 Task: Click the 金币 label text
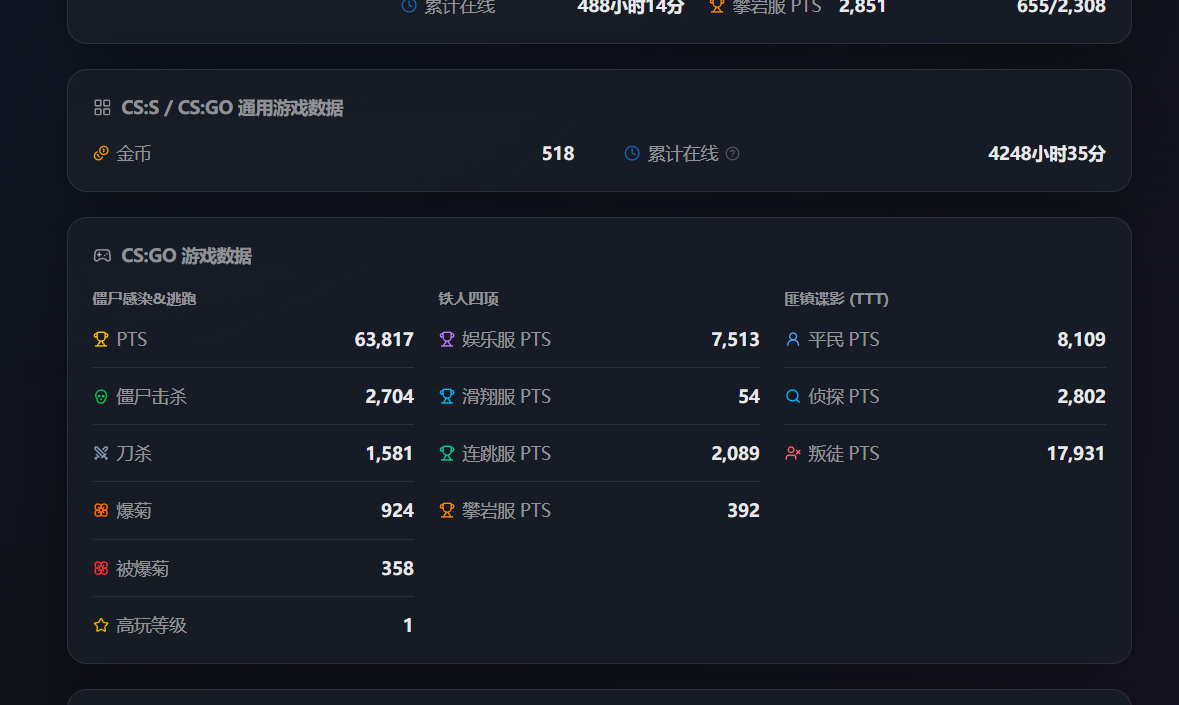pyautogui.click(x=134, y=153)
